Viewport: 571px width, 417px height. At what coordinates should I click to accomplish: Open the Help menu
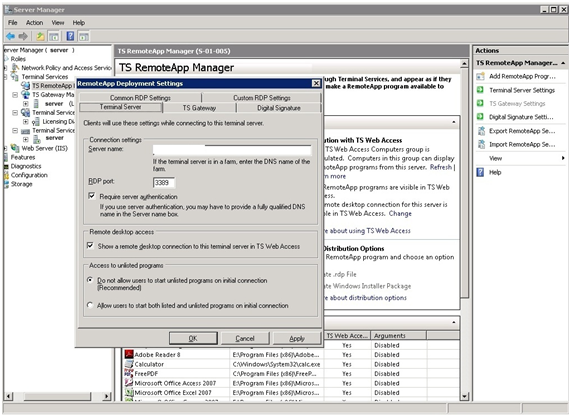point(79,23)
